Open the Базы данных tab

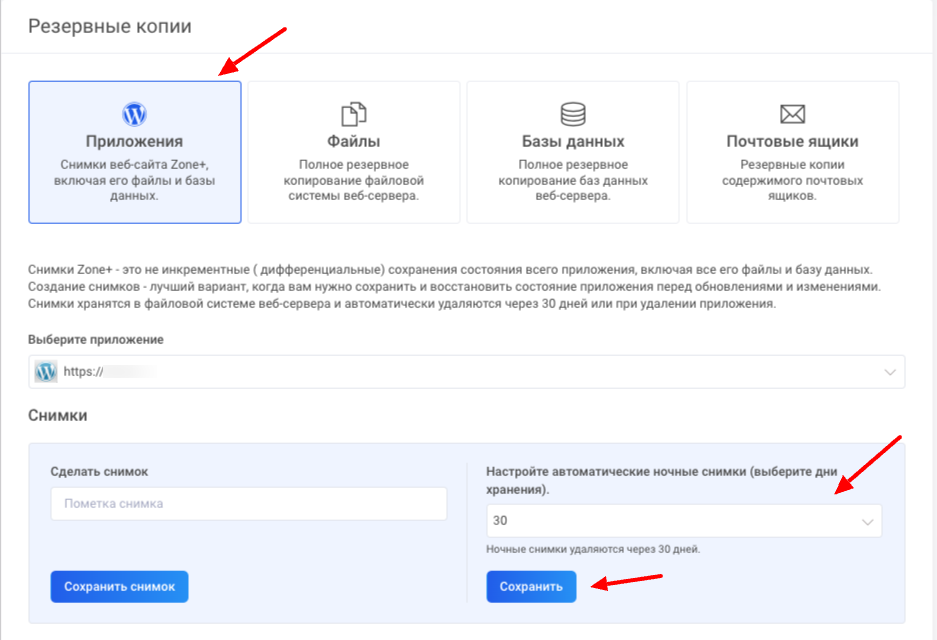573,141
